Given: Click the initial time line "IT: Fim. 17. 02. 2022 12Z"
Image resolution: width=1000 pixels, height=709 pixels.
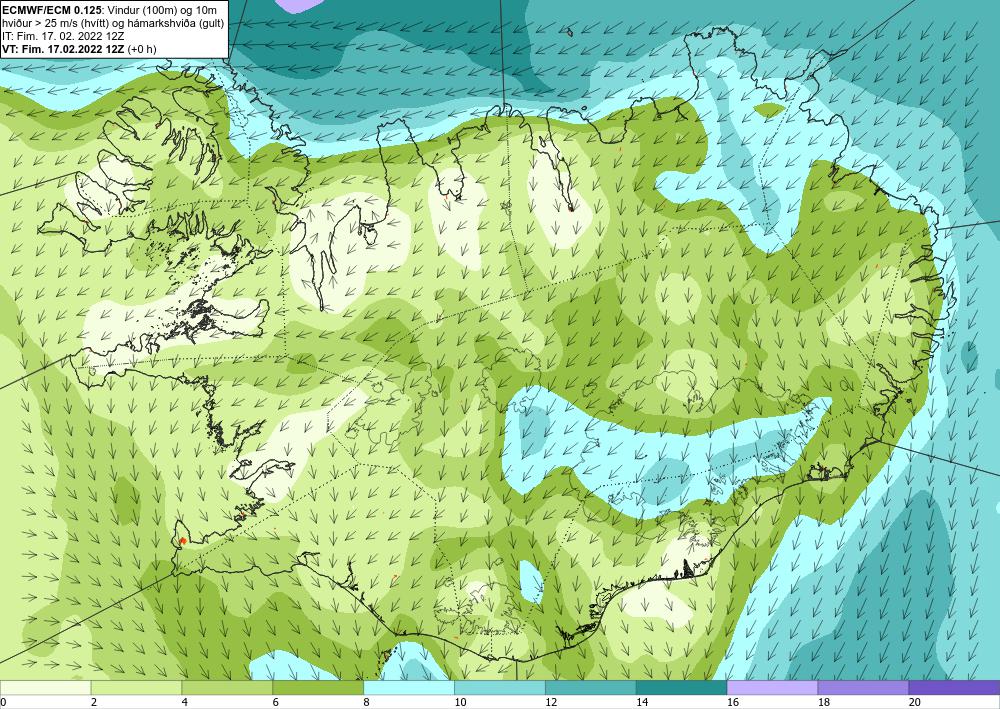Looking at the screenshot, I should 62,36.
